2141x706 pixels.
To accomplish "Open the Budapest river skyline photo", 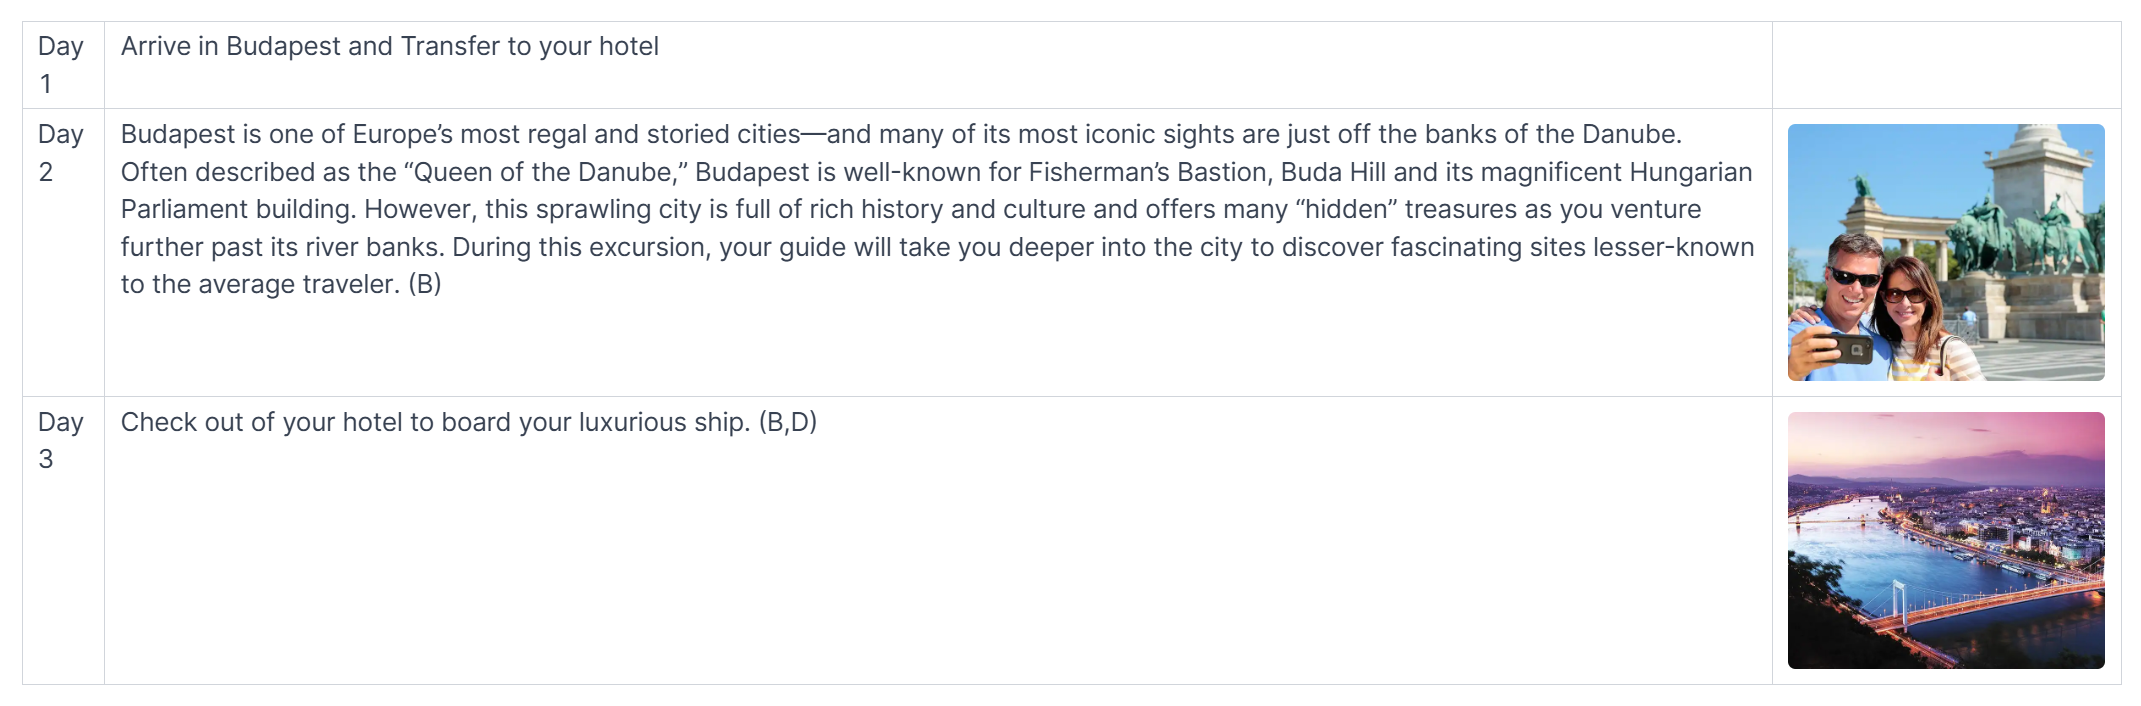I will [1945, 540].
